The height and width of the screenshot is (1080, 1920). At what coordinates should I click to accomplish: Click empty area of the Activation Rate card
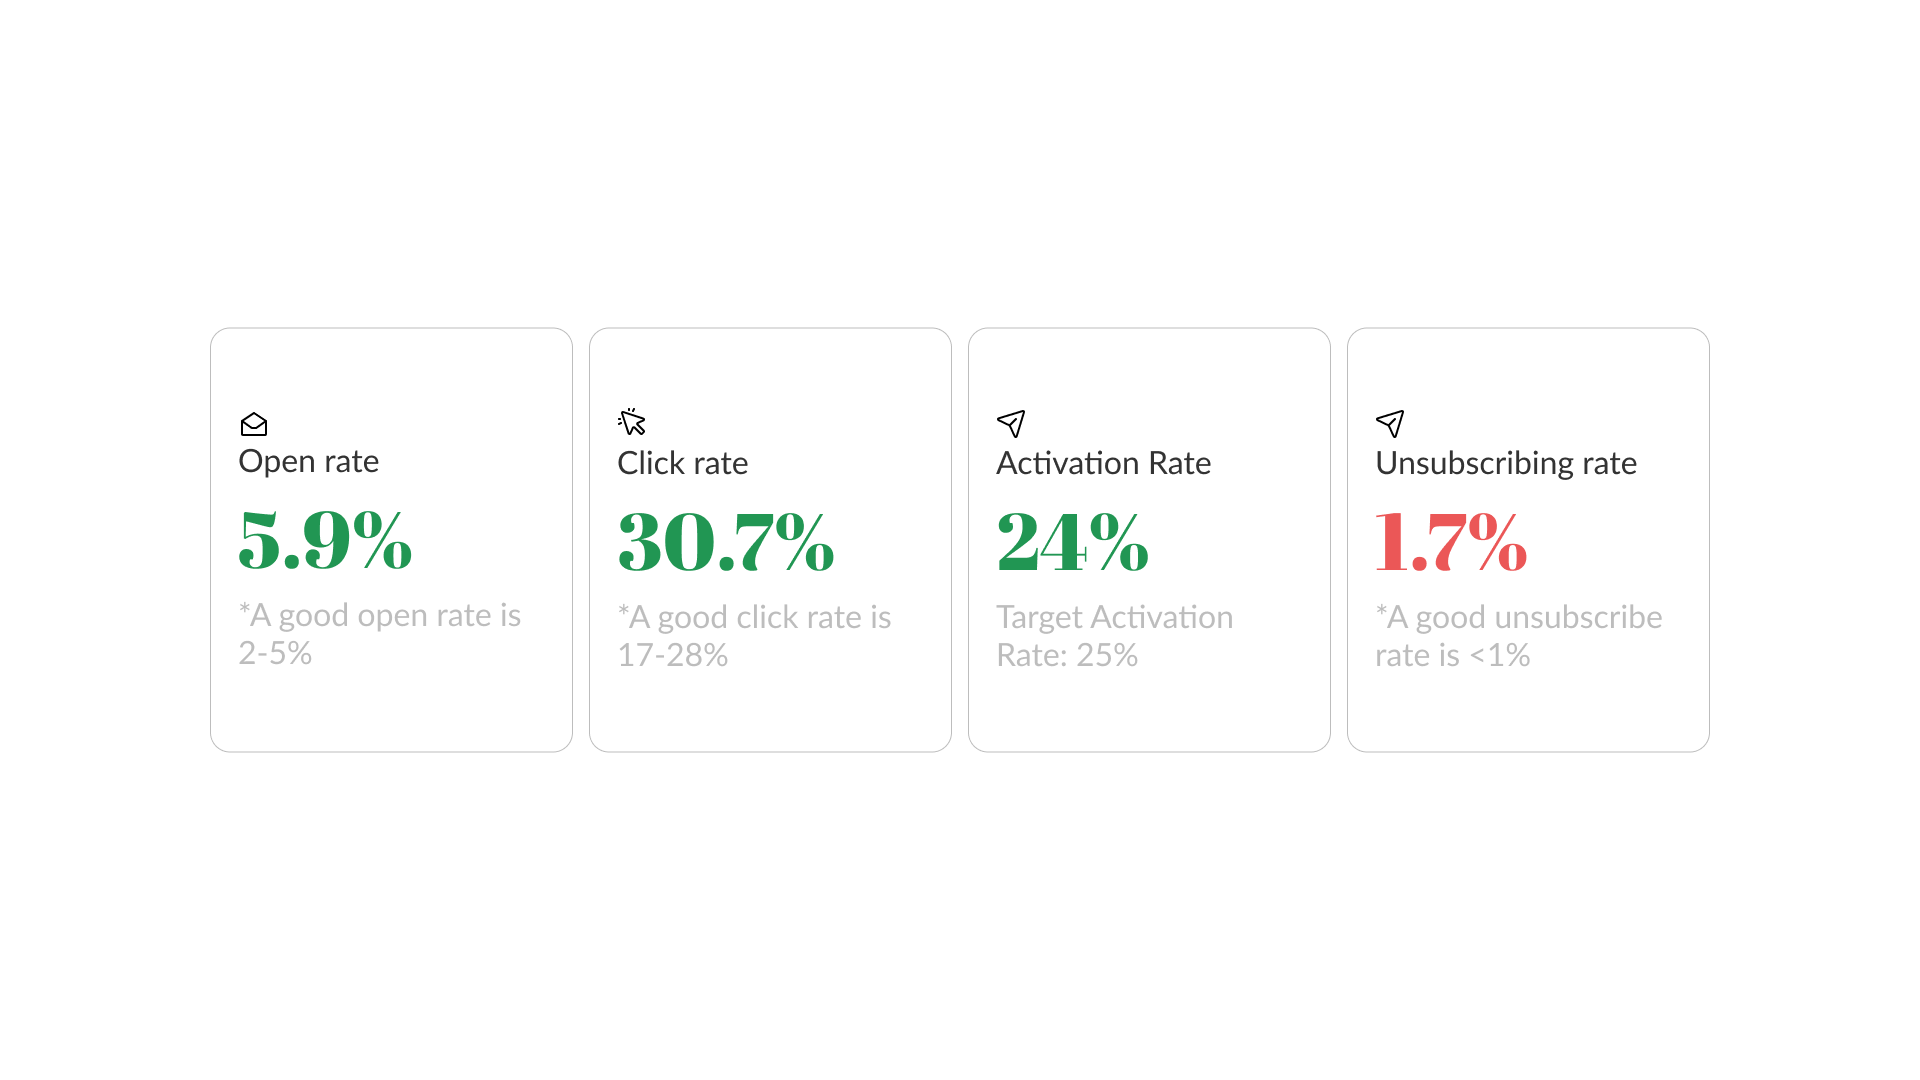pos(1149,711)
